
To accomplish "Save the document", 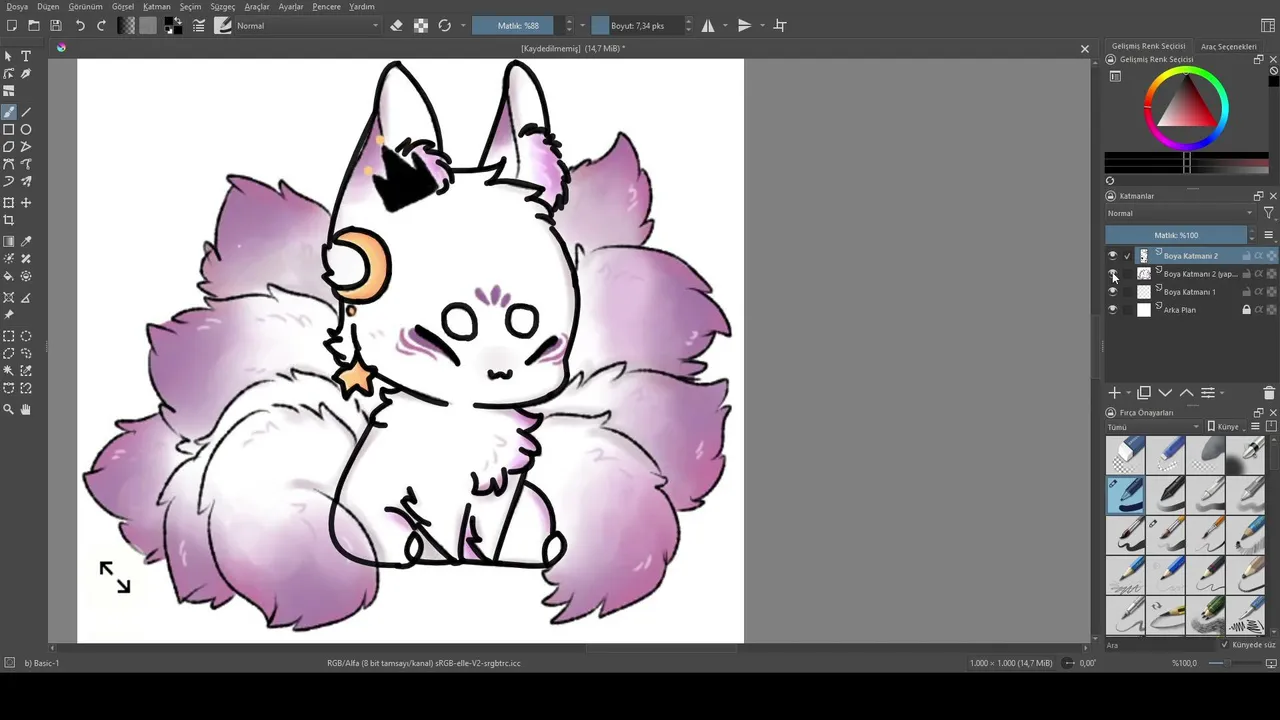I will [56, 25].
